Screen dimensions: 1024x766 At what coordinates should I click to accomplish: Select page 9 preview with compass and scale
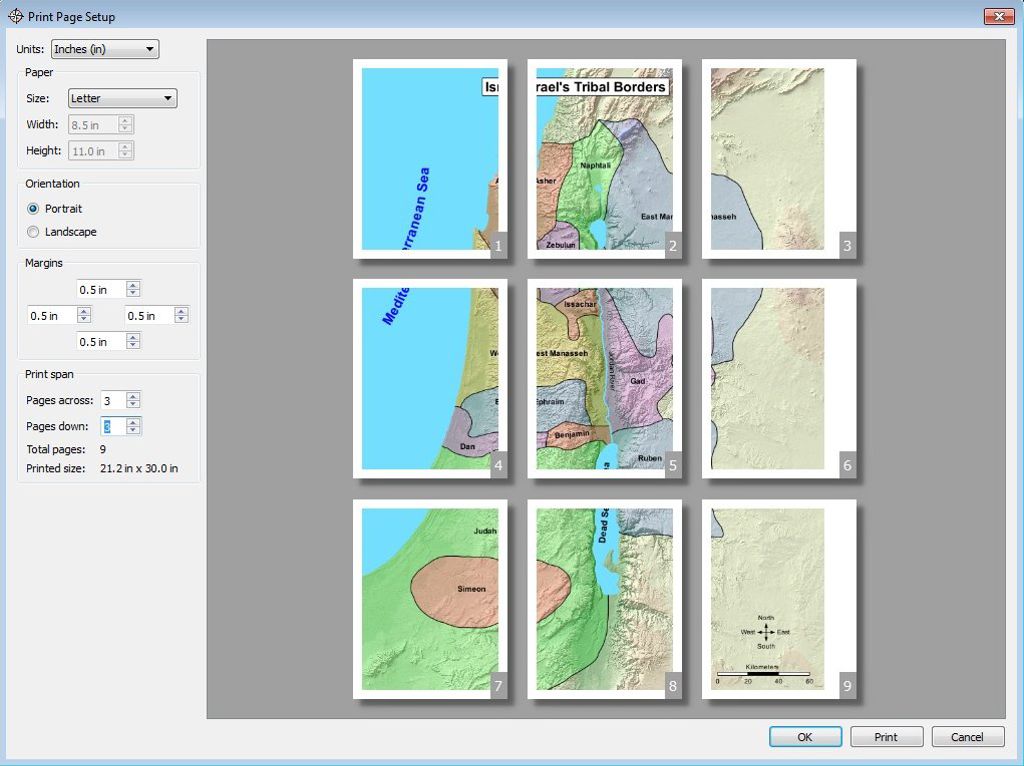tap(779, 599)
